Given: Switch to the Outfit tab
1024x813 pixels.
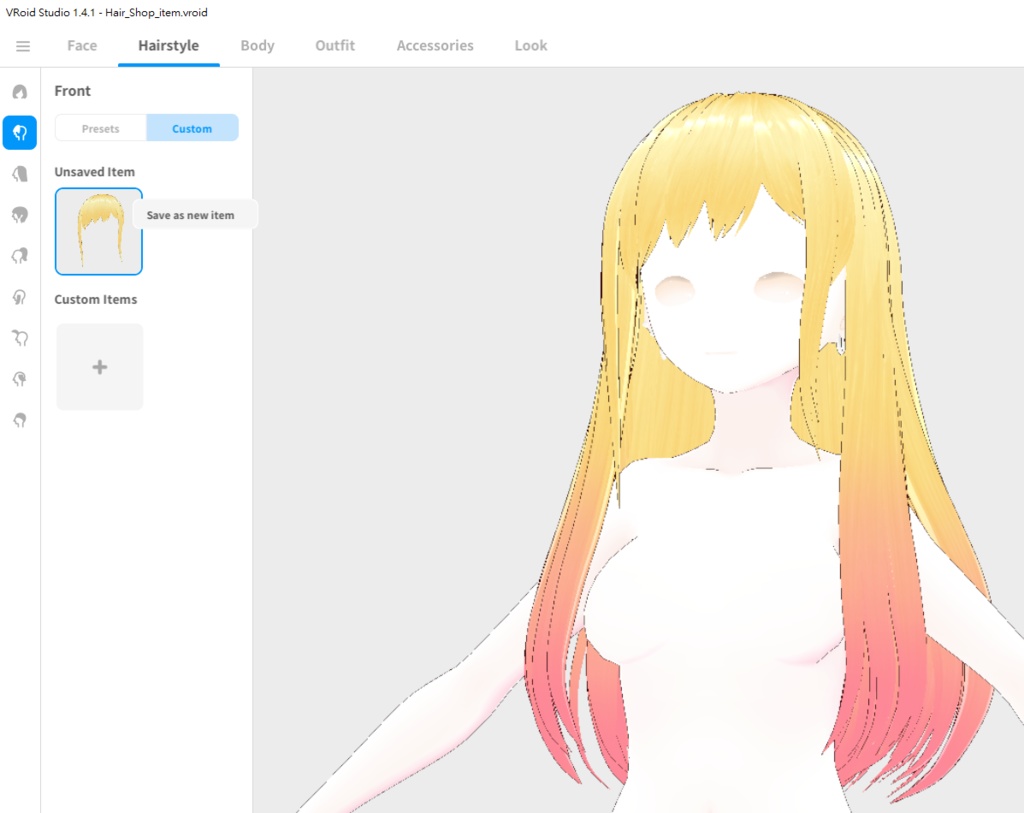Looking at the screenshot, I should coord(334,45).
